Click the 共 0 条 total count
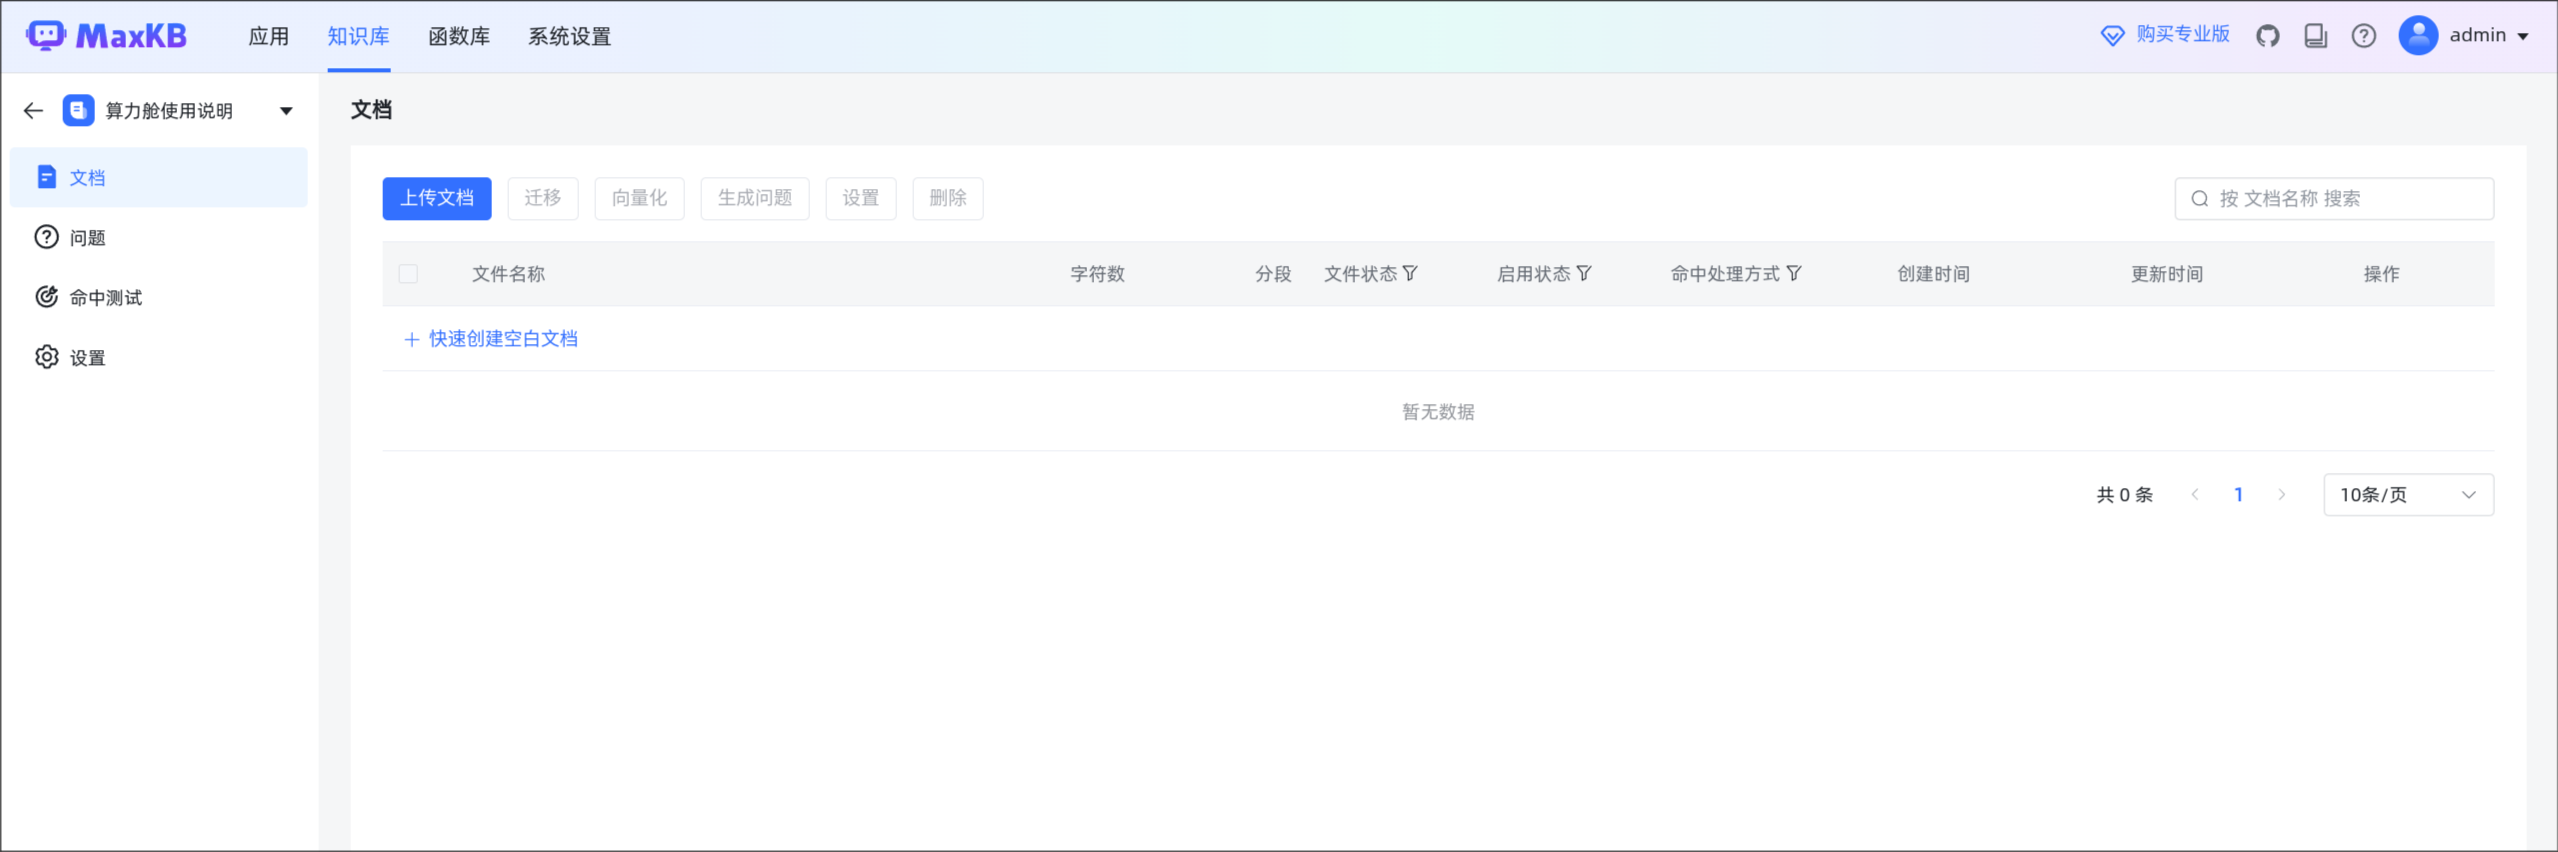This screenshot has height=852, width=2558. coord(2124,494)
